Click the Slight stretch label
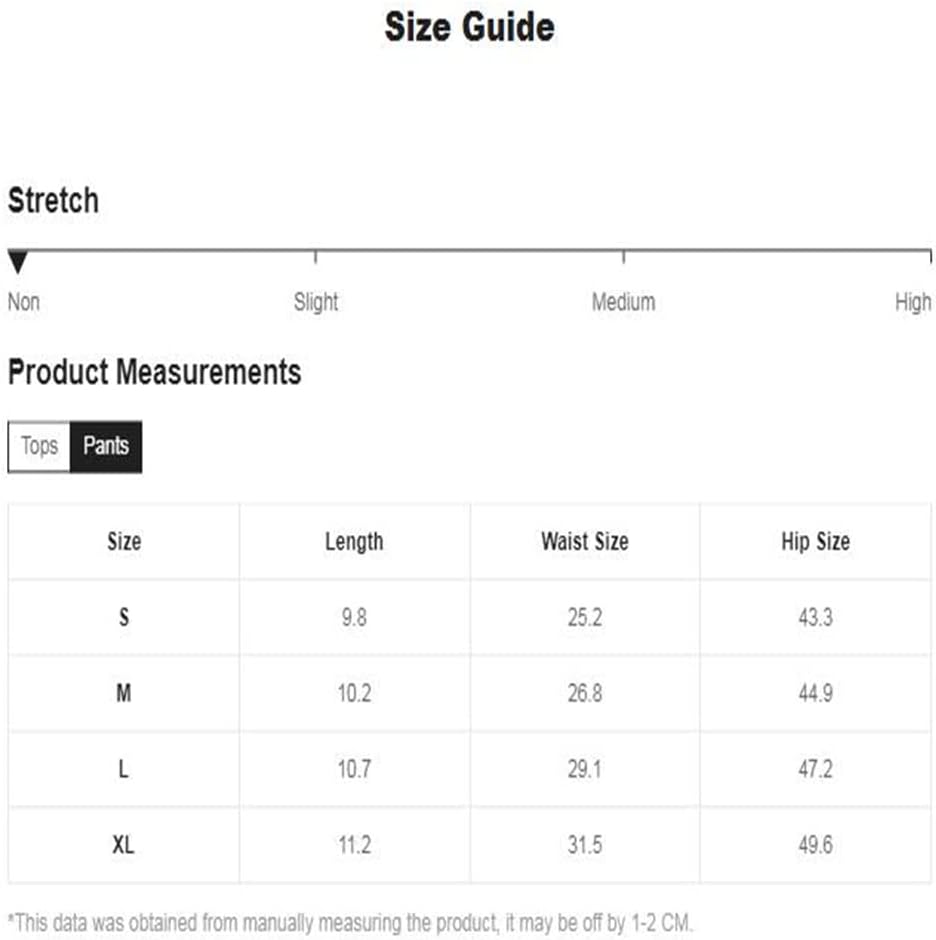Image resolution: width=936 pixels, height=940 pixels. click(315, 302)
